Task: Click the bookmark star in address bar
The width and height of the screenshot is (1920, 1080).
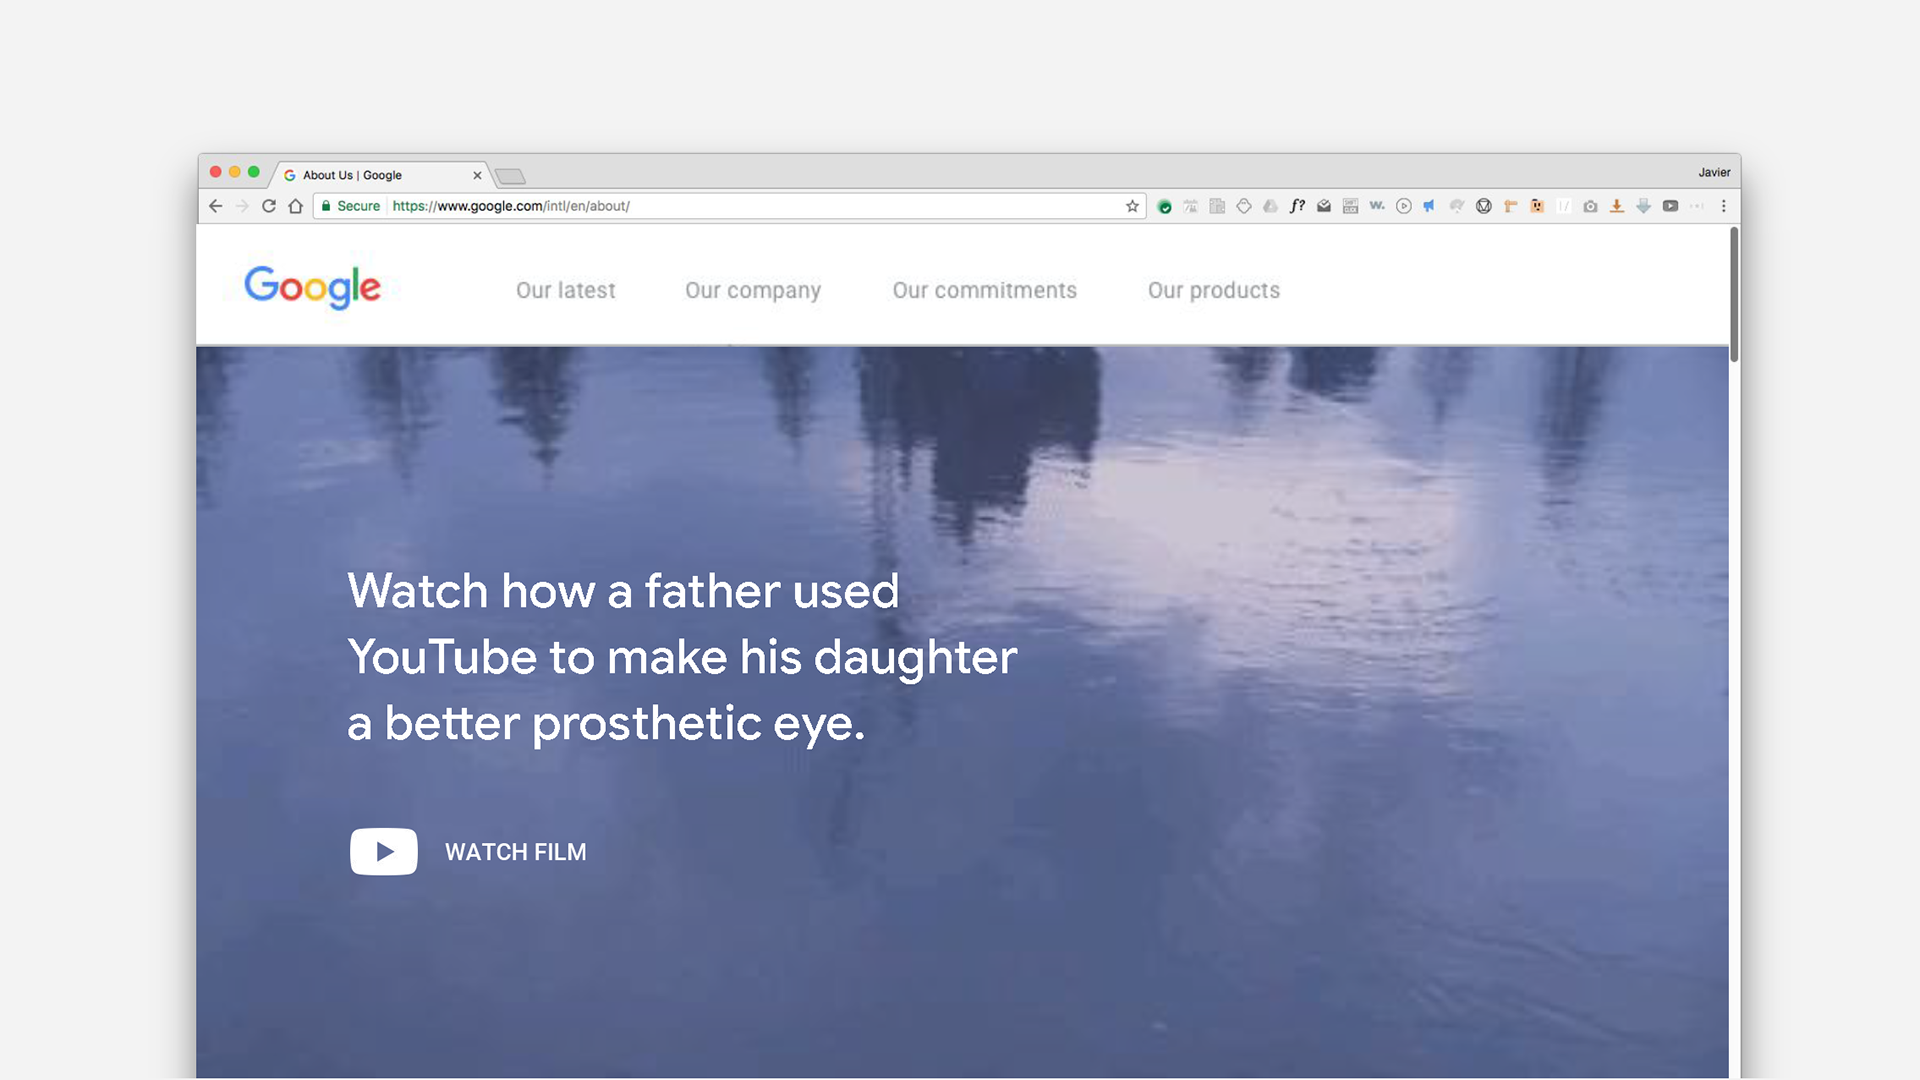Action: pyautogui.click(x=1132, y=206)
